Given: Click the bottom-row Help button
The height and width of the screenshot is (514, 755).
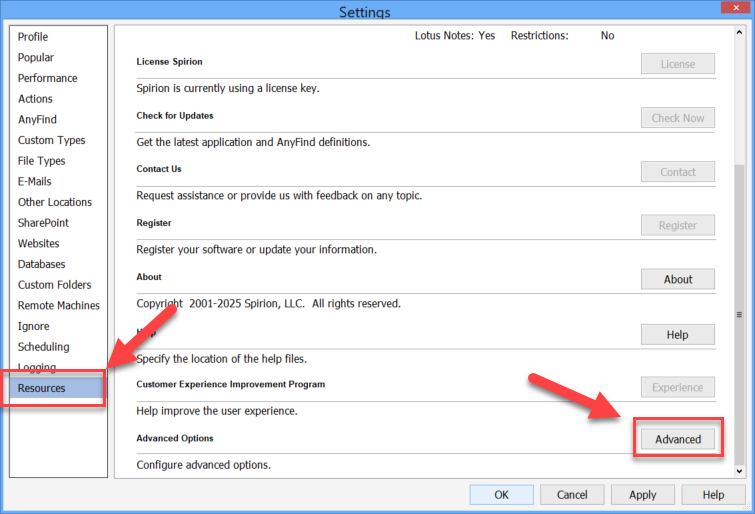Looking at the screenshot, I should (x=713, y=495).
